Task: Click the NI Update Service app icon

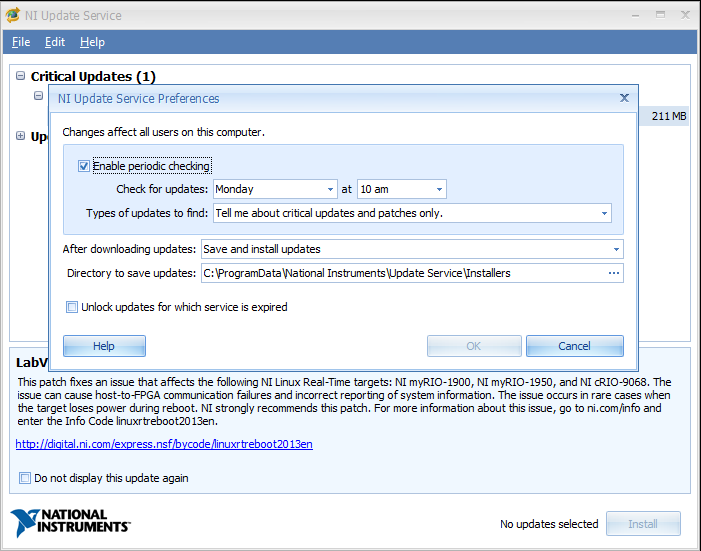Action: [13, 15]
